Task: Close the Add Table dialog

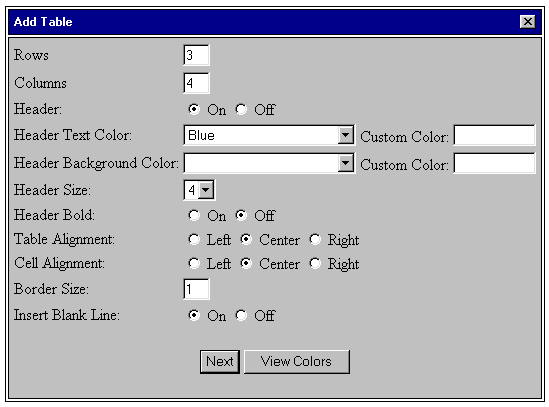Action: point(528,22)
